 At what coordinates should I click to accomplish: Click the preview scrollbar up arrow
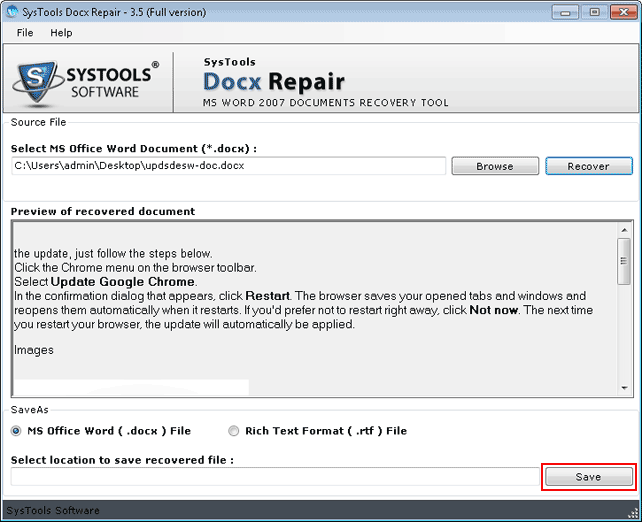[x=624, y=230]
